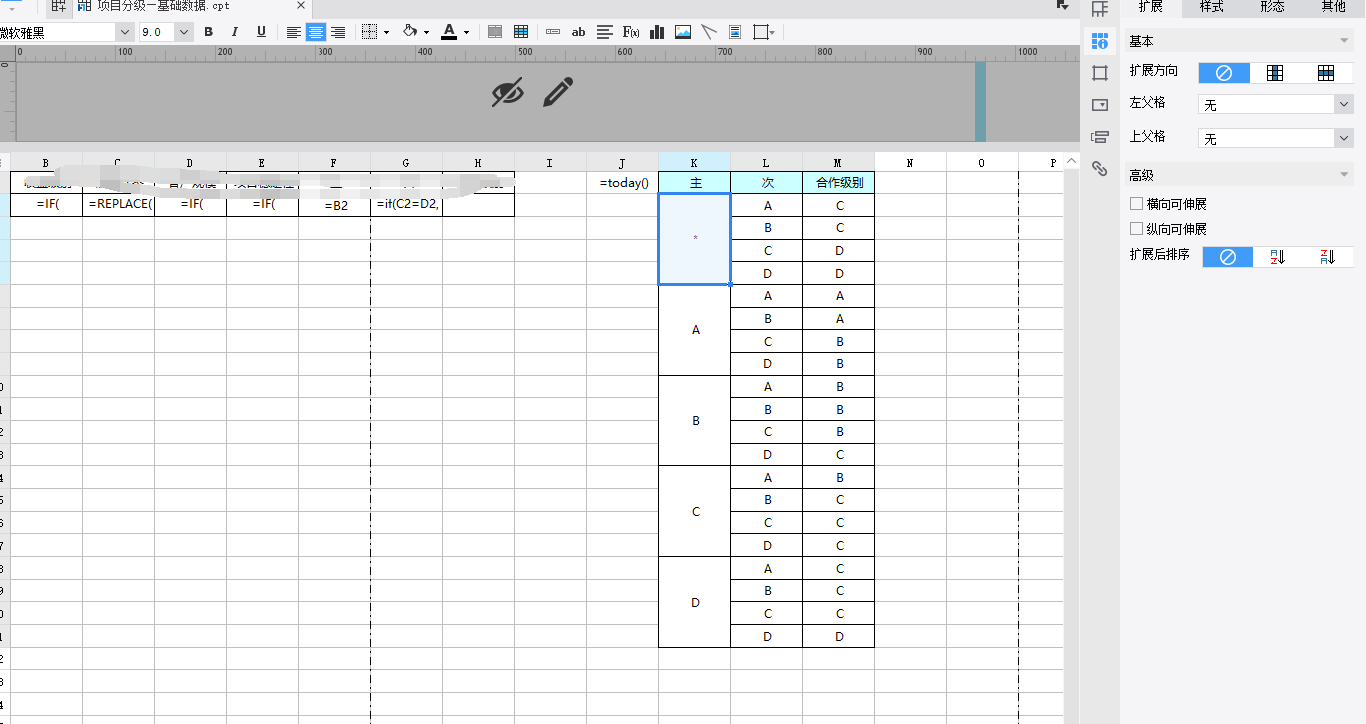Click the pencil edit icon above the sheet
Screen dimensions: 1366x724
pyautogui.click(x=558, y=92)
